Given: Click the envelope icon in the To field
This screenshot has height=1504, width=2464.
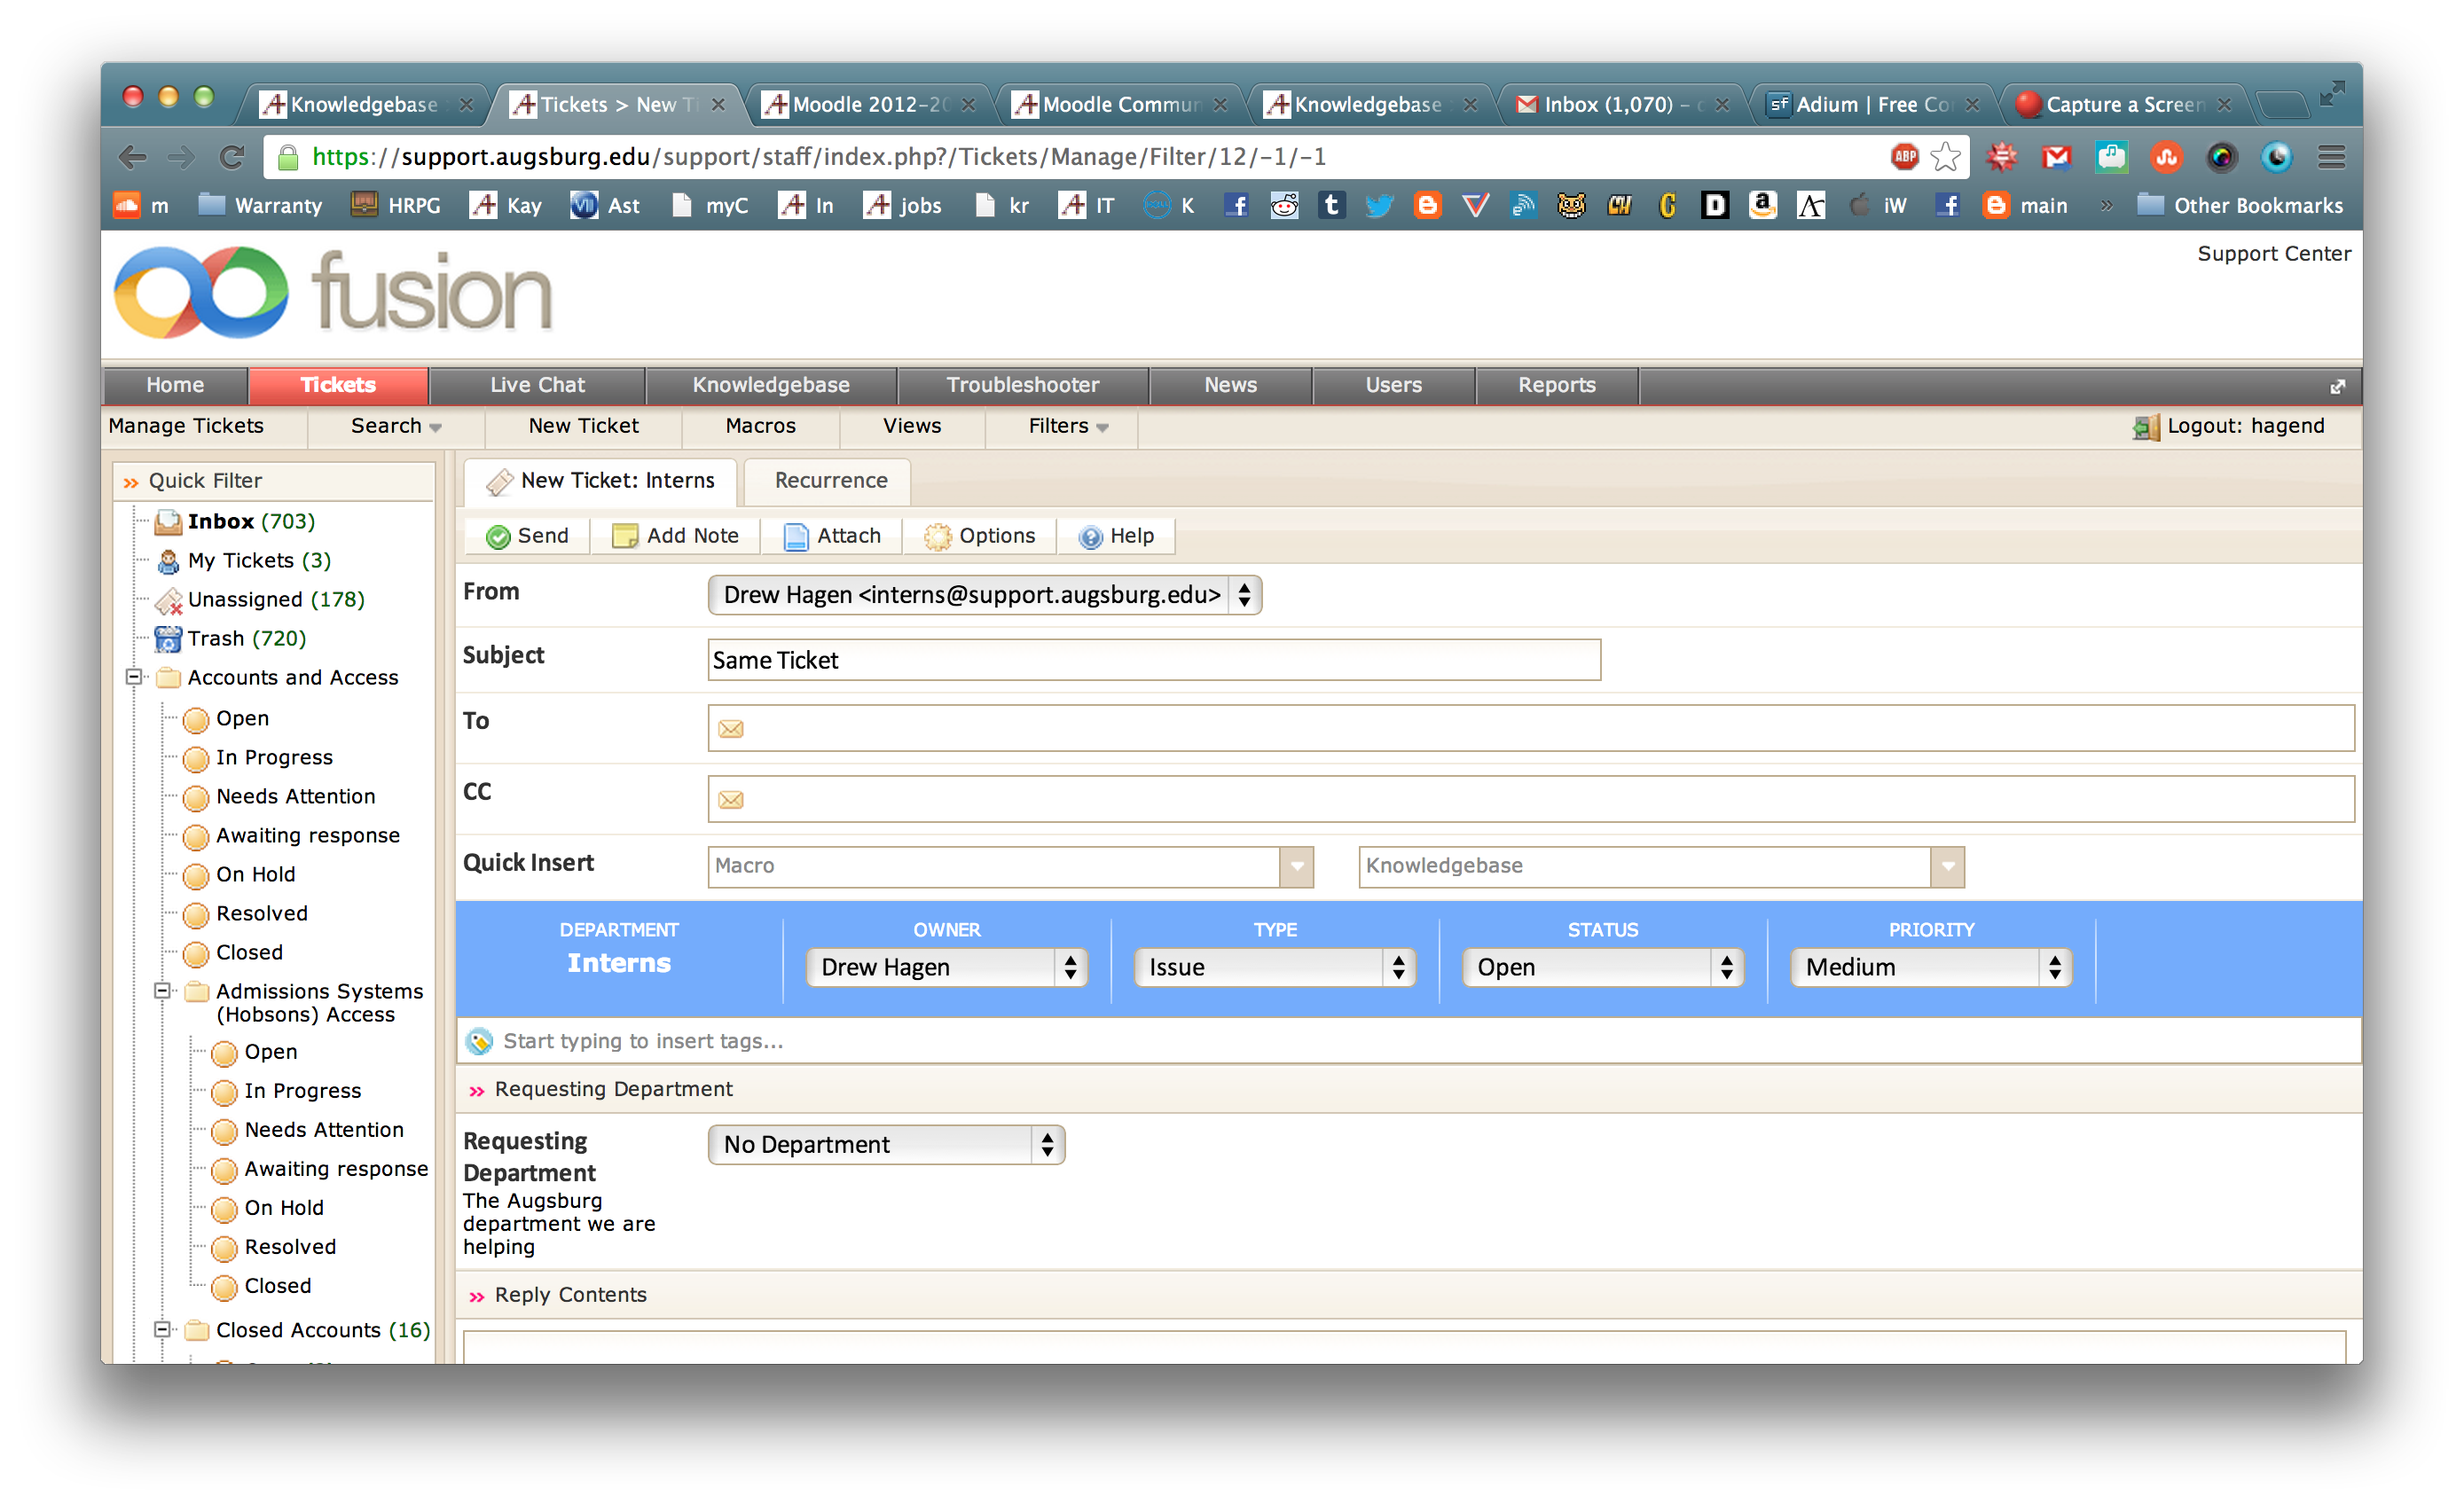Looking at the screenshot, I should click(731, 729).
